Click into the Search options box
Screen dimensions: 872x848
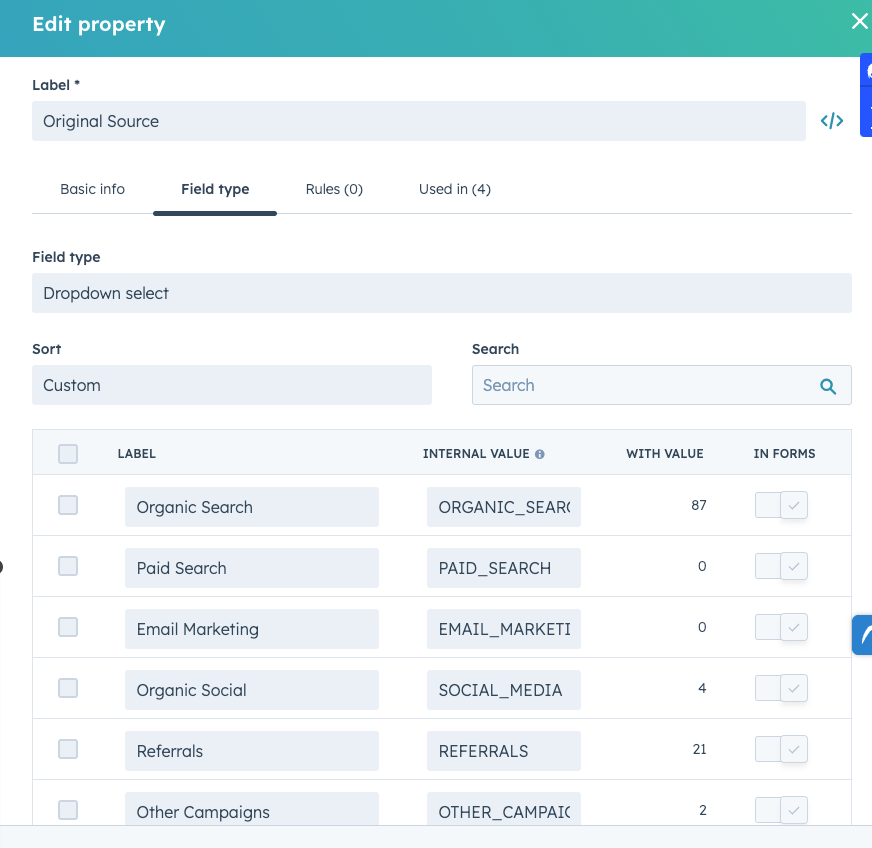[x=640, y=385]
